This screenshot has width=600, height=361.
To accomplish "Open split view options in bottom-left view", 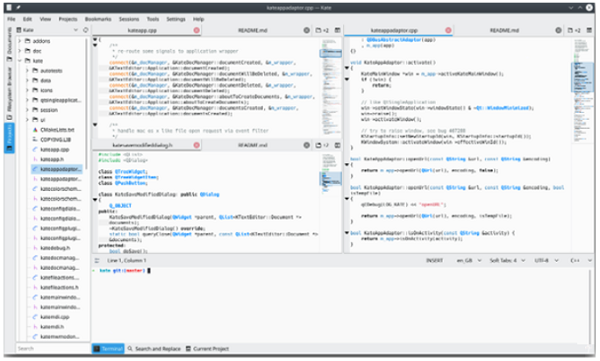I will pyautogui.click(x=338, y=145).
